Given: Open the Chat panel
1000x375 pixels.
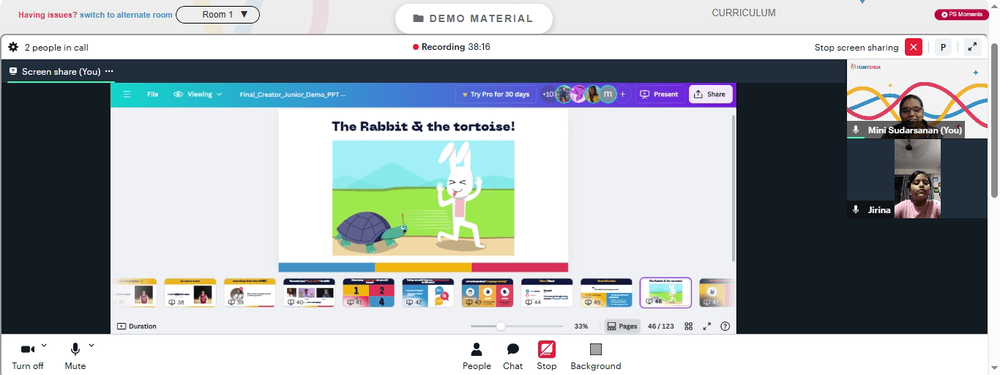Looking at the screenshot, I should [x=513, y=355].
